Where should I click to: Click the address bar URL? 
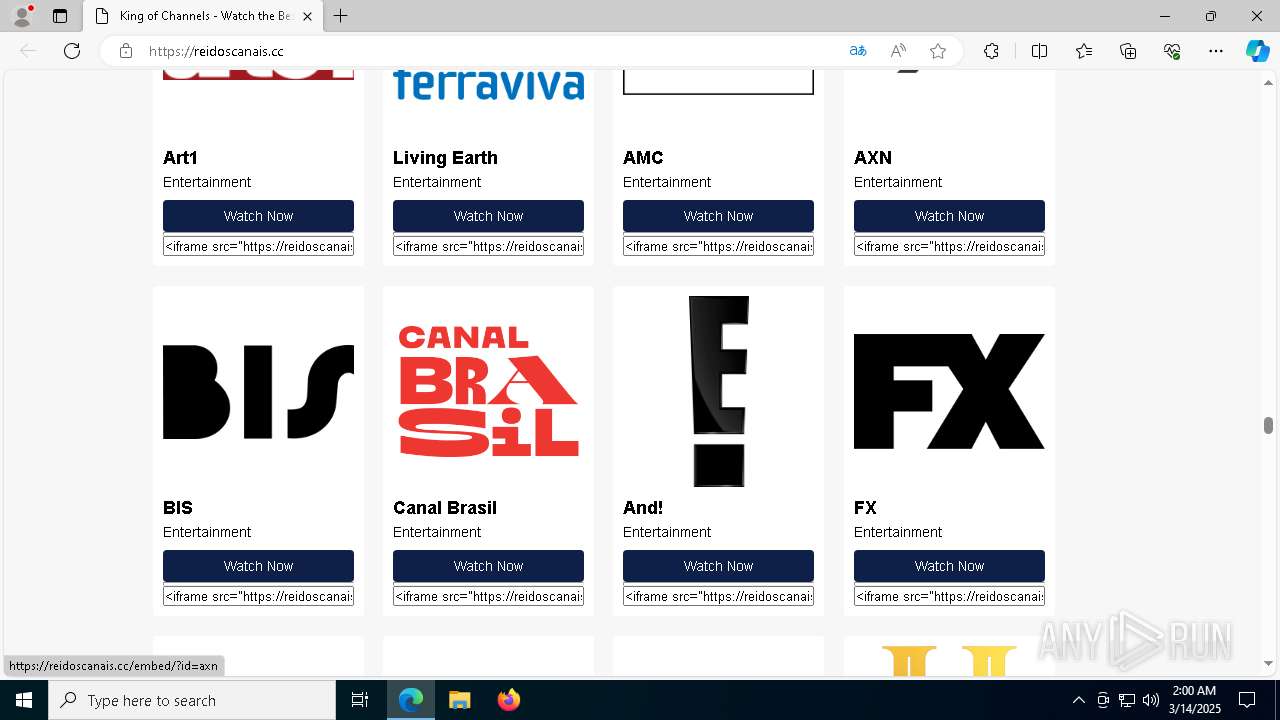[x=216, y=51]
